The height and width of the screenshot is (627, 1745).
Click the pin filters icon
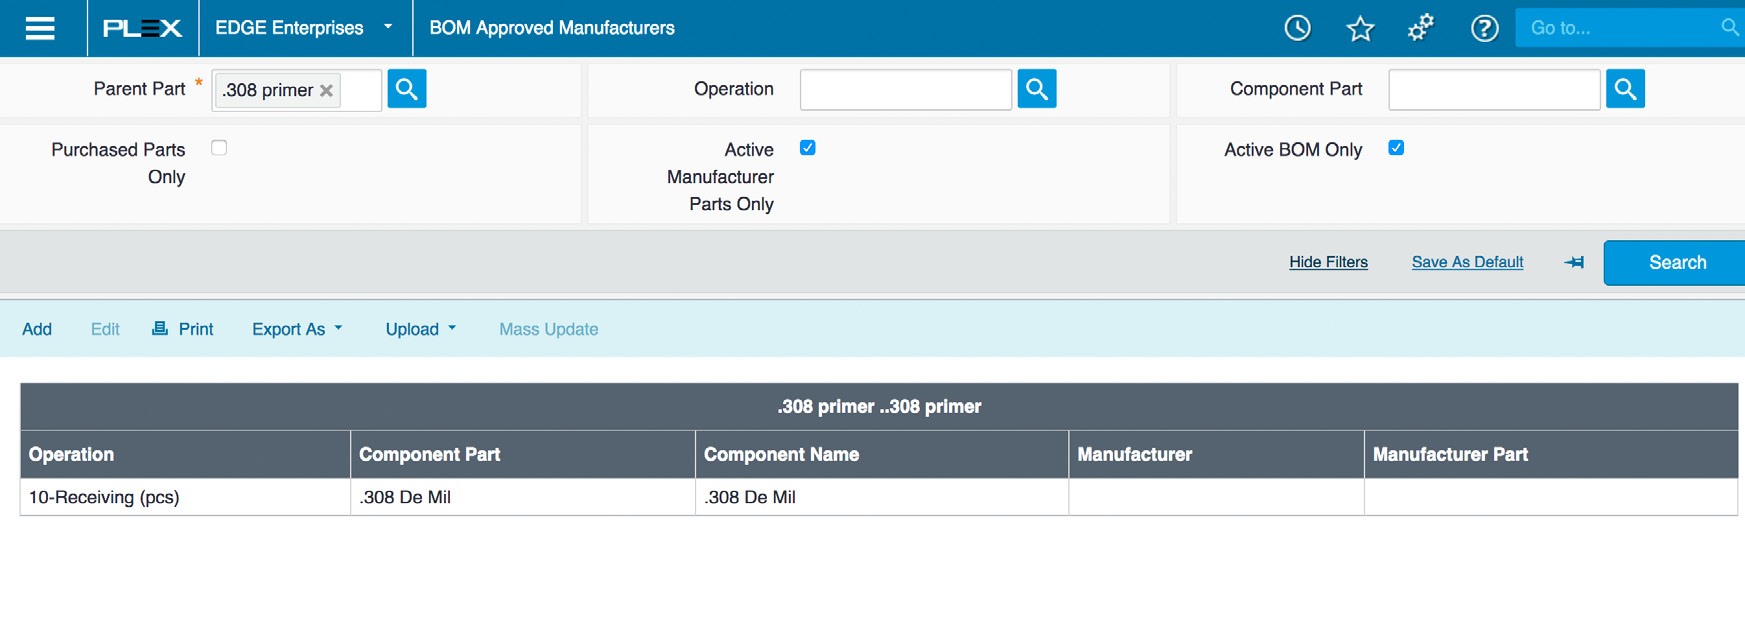coord(1574,262)
